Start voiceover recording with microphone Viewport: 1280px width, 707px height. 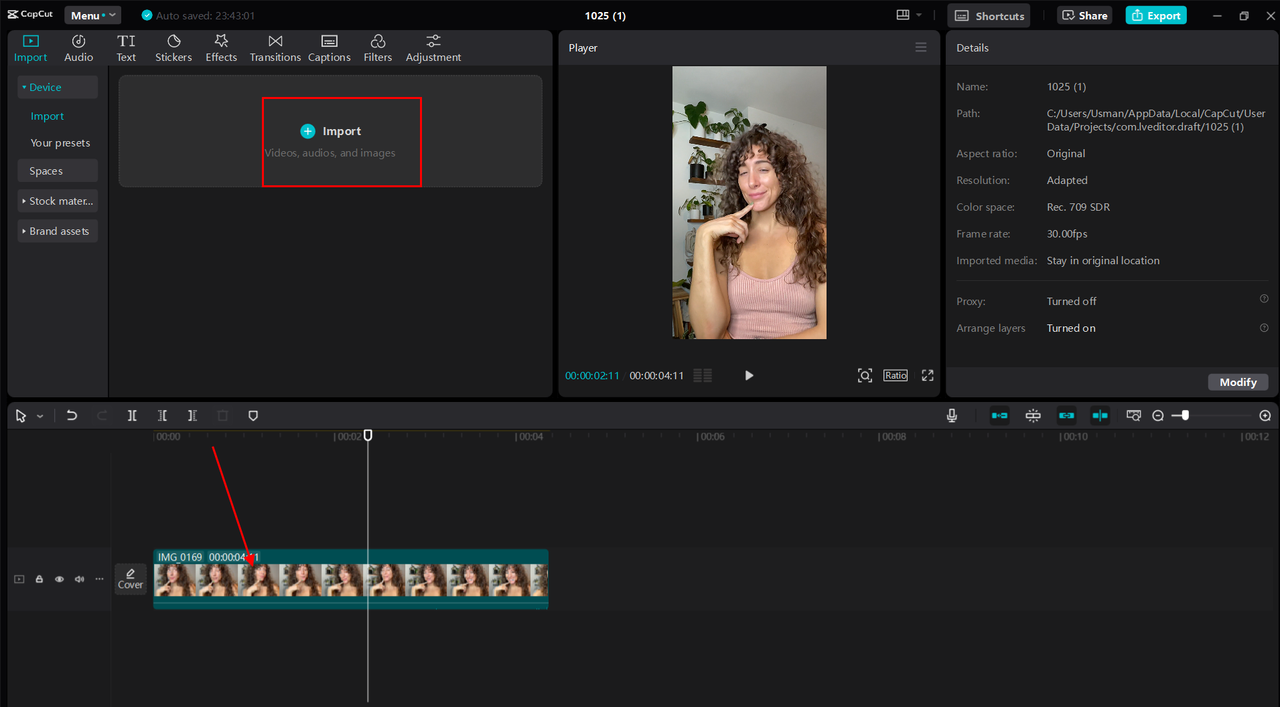point(952,416)
